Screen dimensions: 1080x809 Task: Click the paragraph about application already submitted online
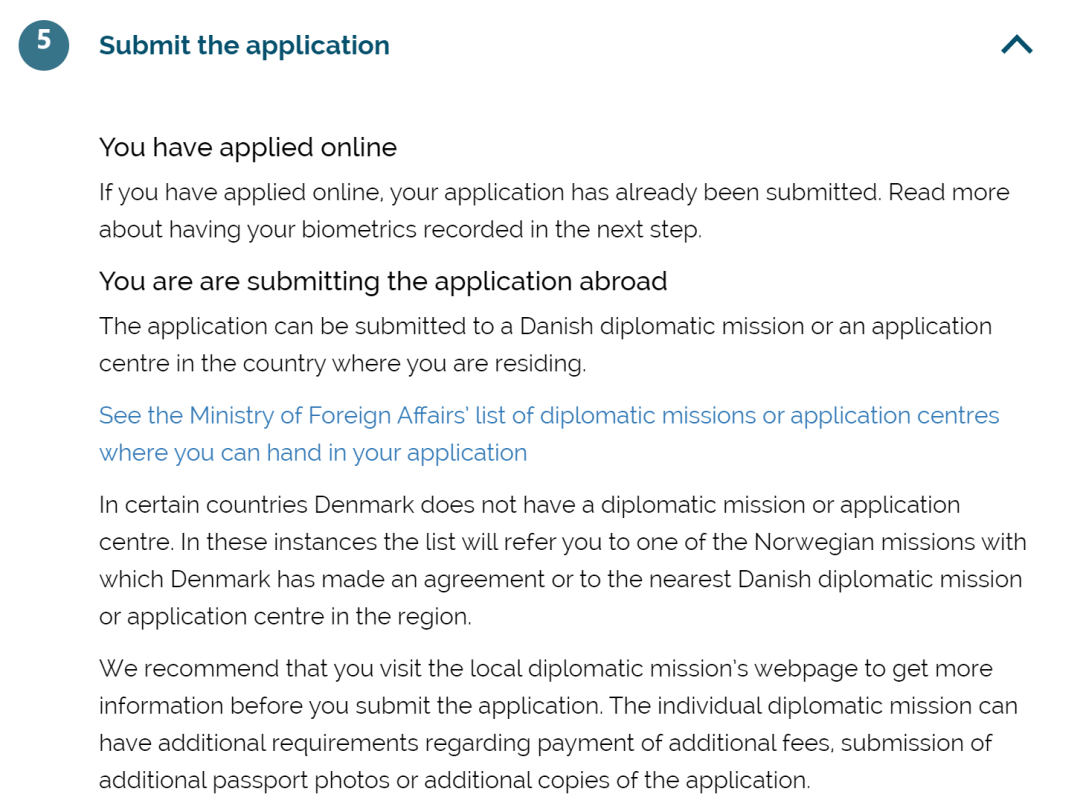click(x=553, y=192)
